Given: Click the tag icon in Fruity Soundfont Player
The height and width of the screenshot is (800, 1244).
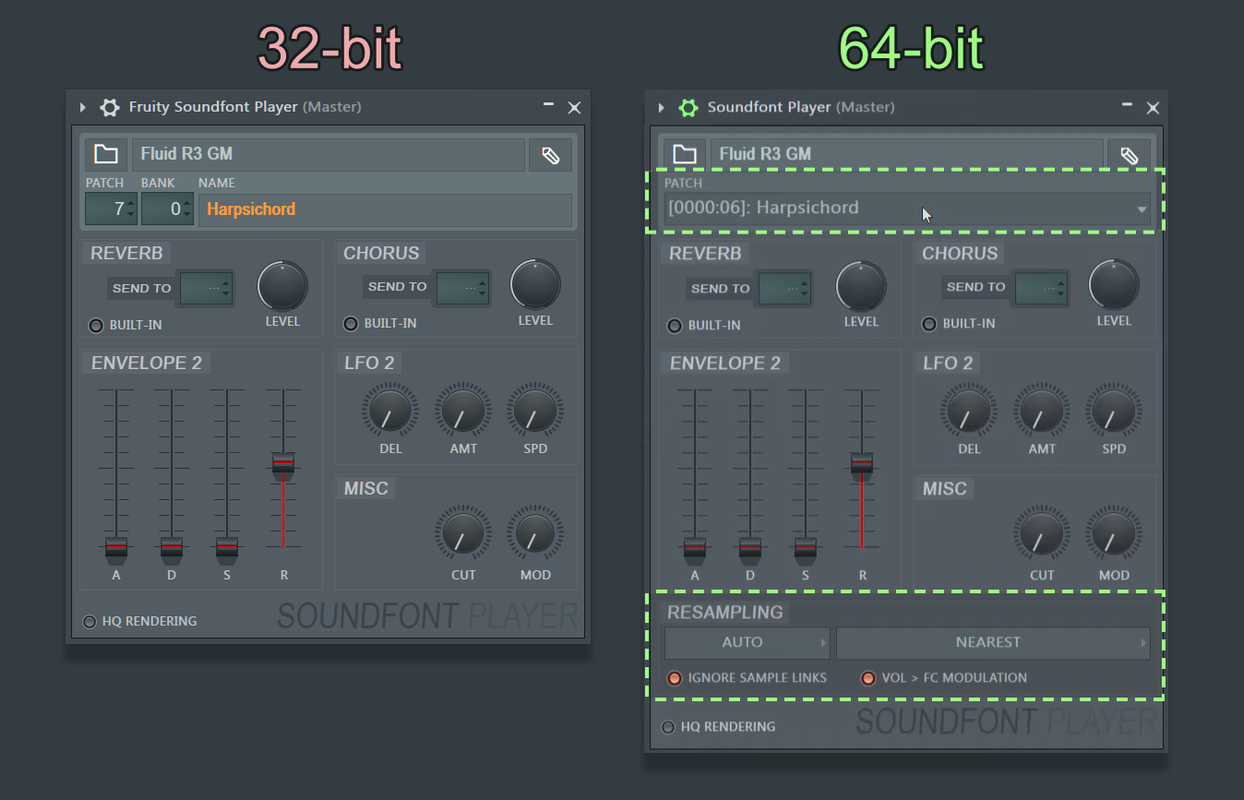Looking at the screenshot, I should (x=550, y=155).
